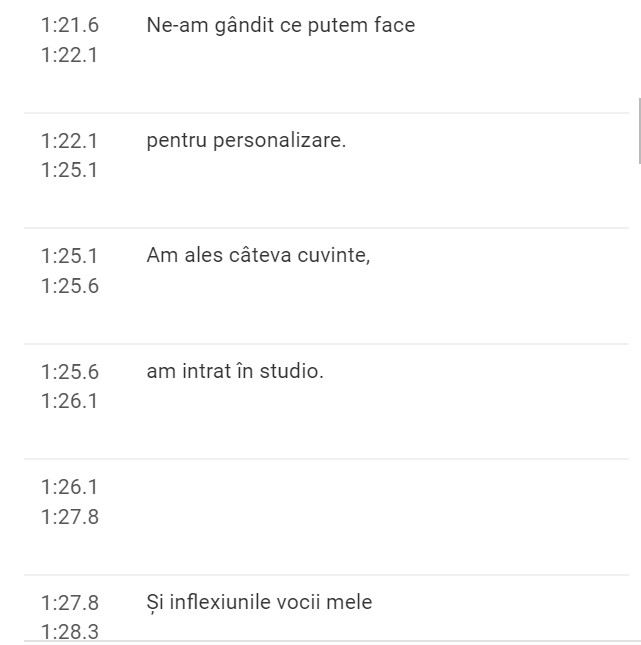This screenshot has height=645, width=641.
Task: Edit end time of "pentru personalizare." caption
Action: 70,171
